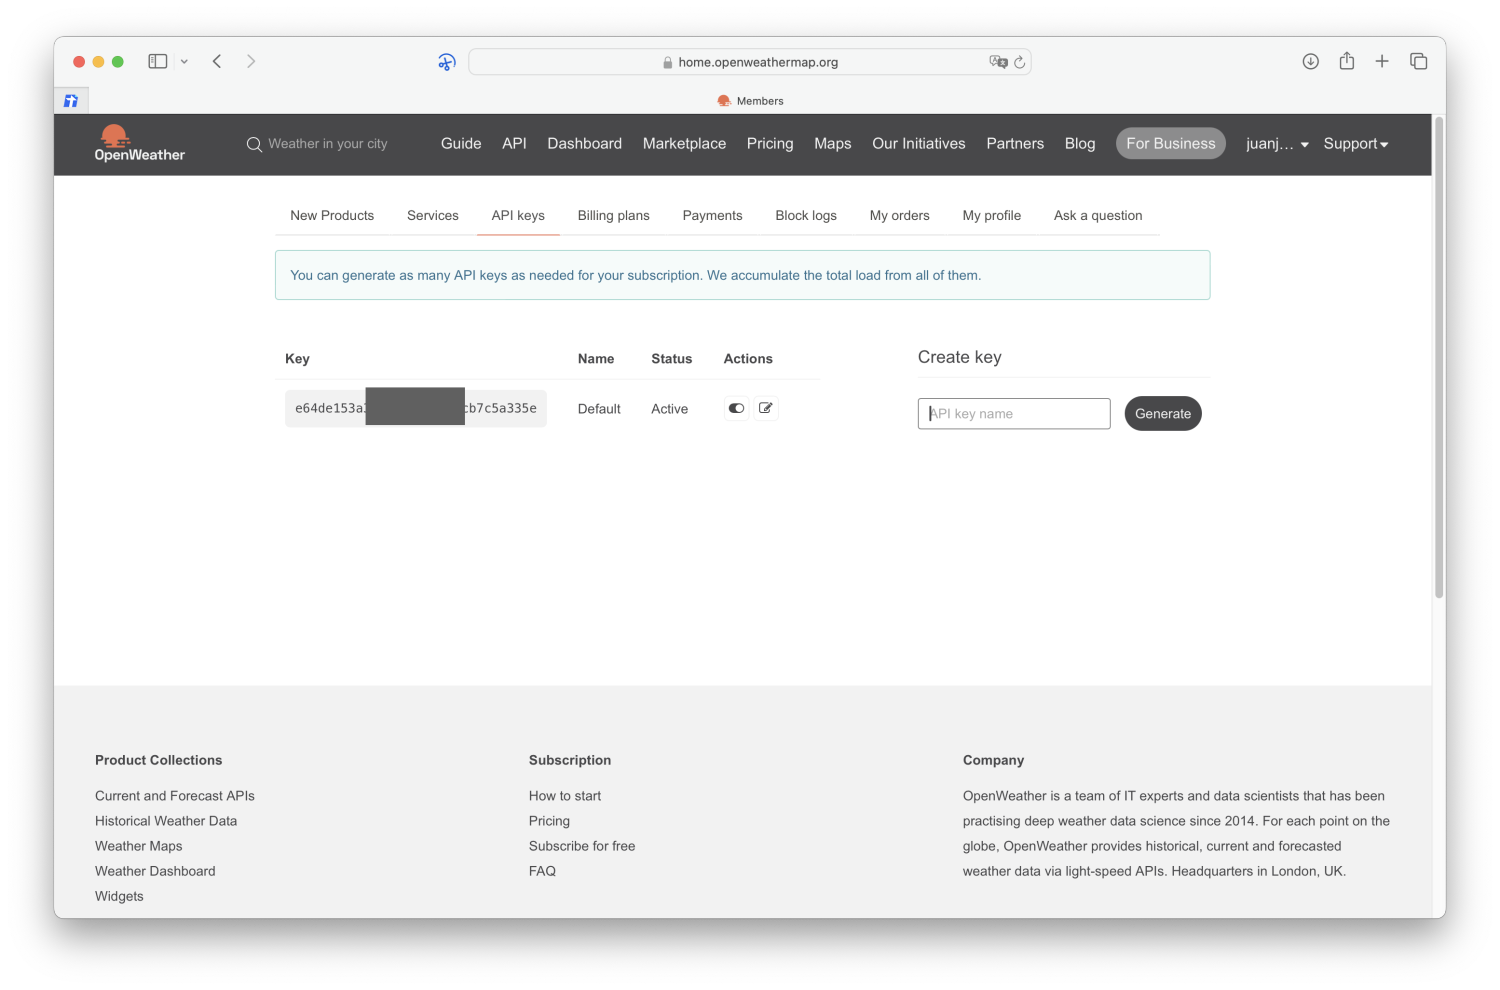
Task: Reload the page with refresh icon
Action: click(x=1020, y=62)
